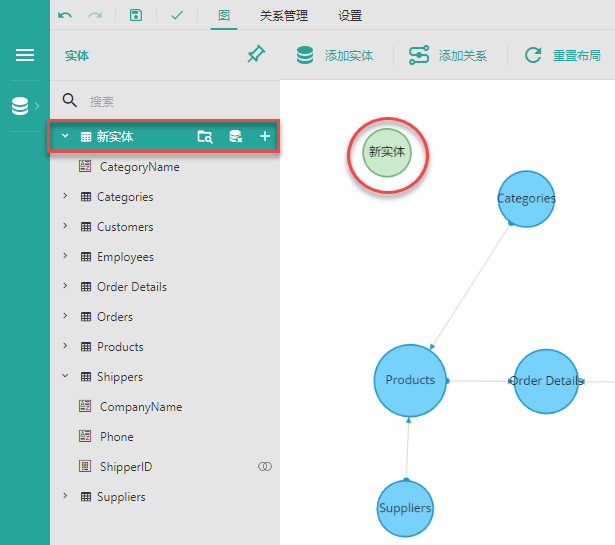Image resolution: width=615 pixels, height=545 pixels.
Task: Click the checkmark validate icon
Action: (176, 16)
